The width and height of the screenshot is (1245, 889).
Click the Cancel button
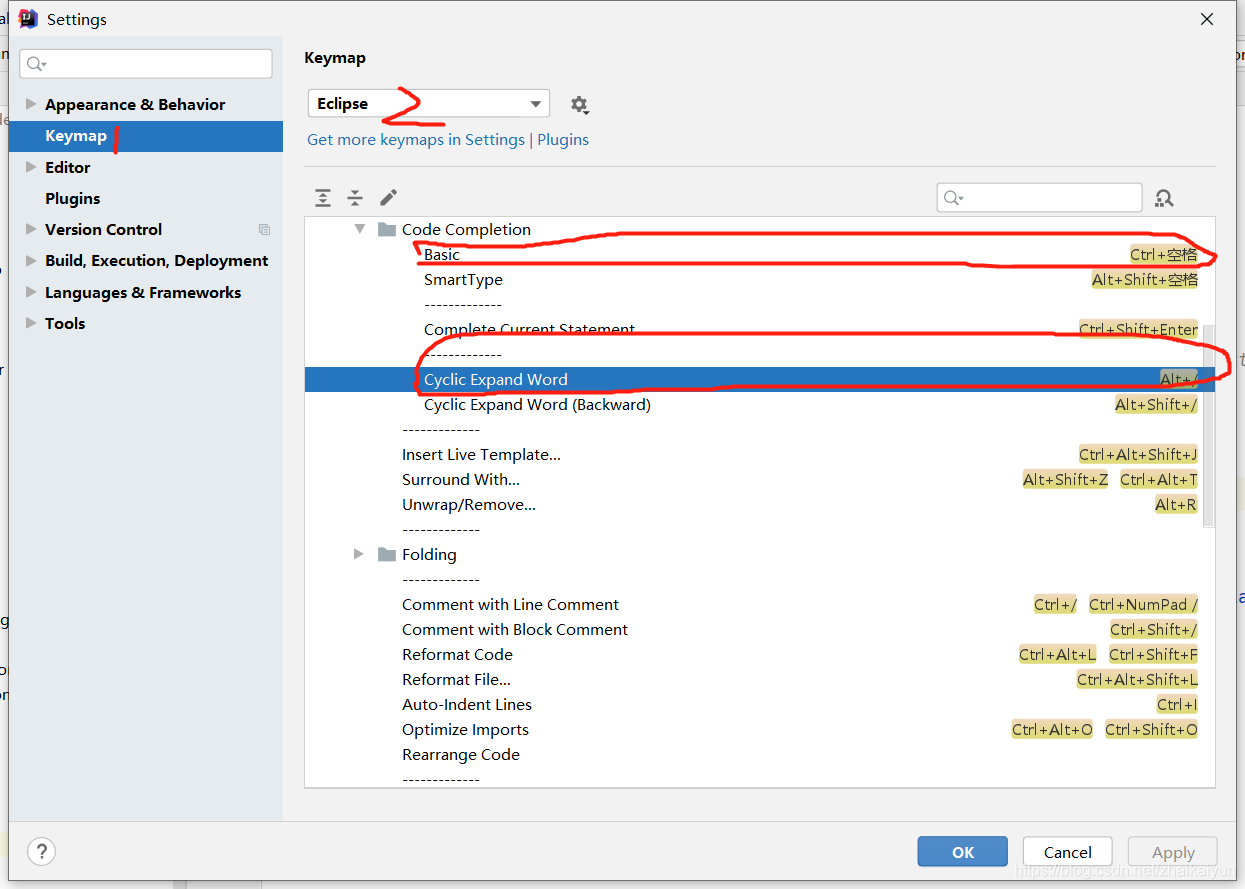tap(1068, 852)
